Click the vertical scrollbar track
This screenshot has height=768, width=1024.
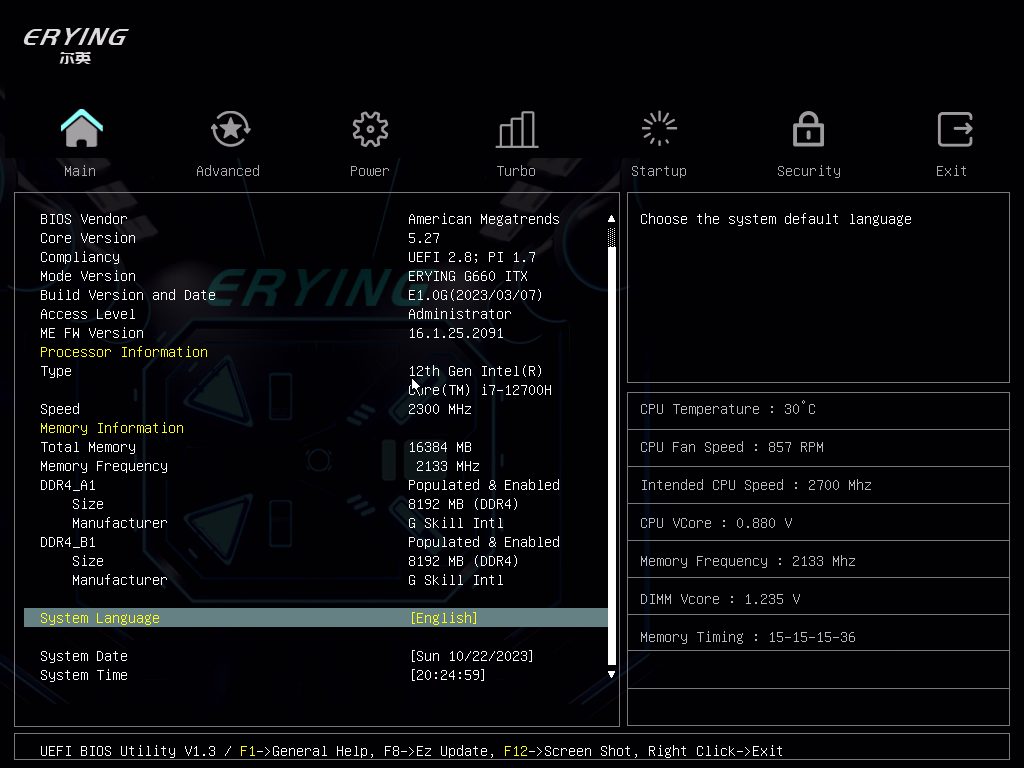click(612, 450)
